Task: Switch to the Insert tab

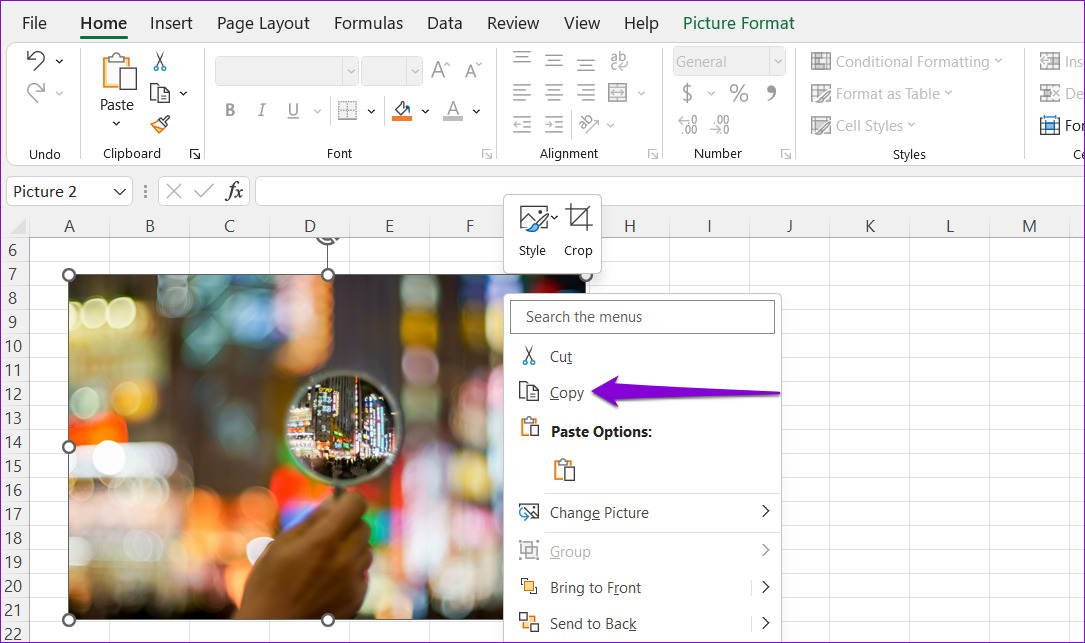Action: click(171, 23)
